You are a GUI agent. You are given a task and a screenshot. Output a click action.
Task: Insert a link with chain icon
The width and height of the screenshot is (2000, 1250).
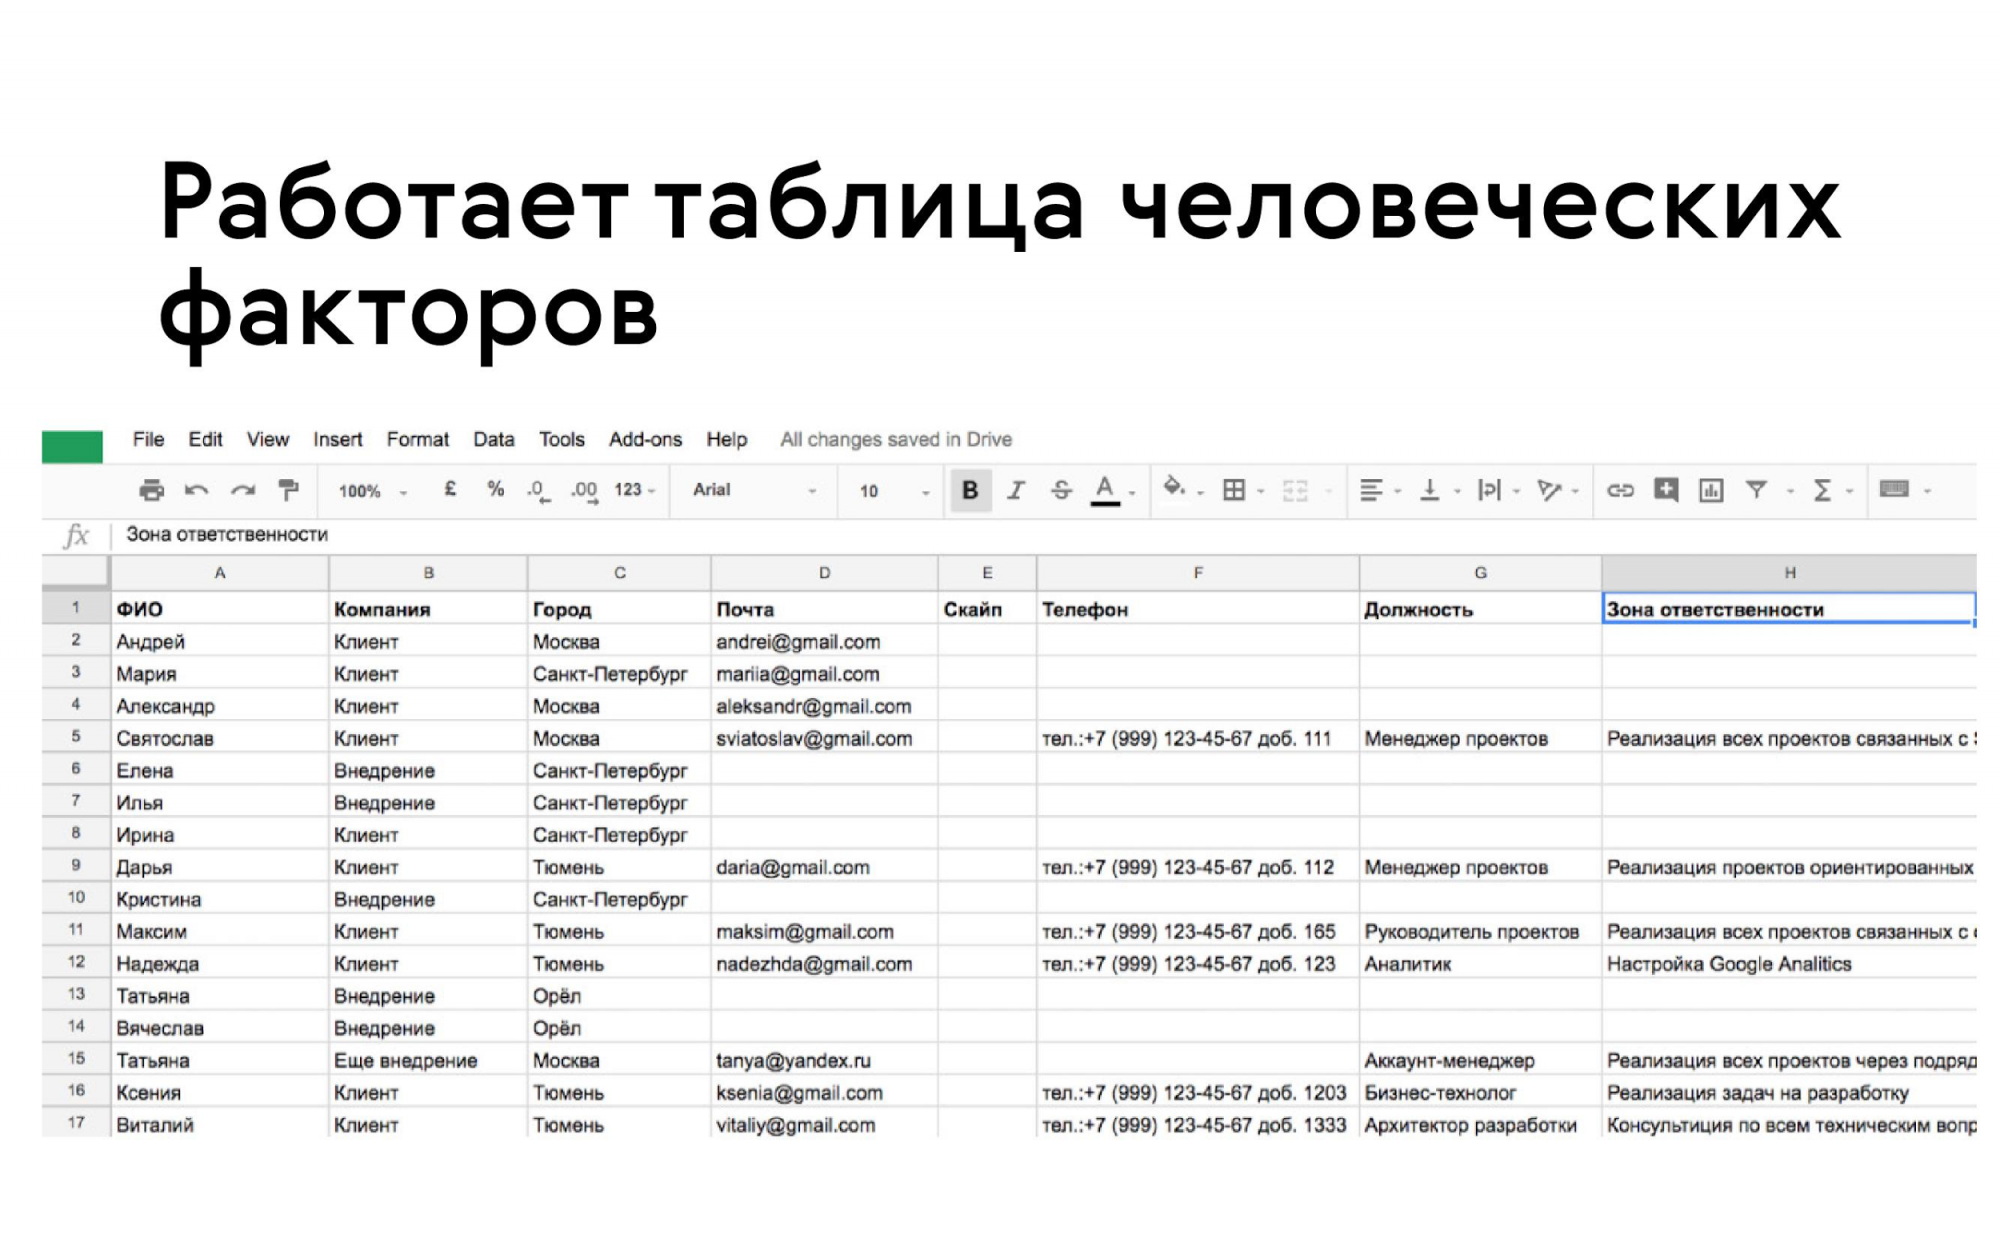pos(1620,490)
